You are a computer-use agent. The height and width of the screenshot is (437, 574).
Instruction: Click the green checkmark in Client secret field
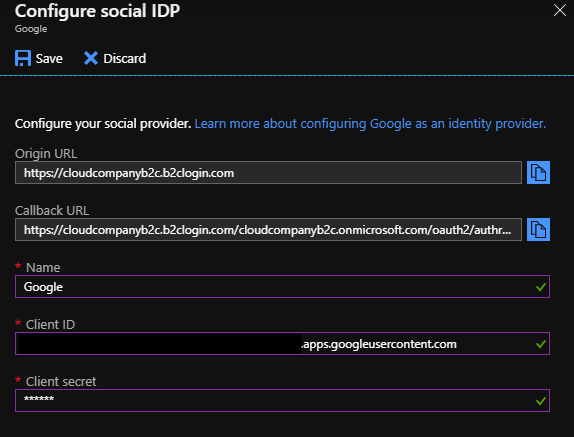[x=541, y=401]
